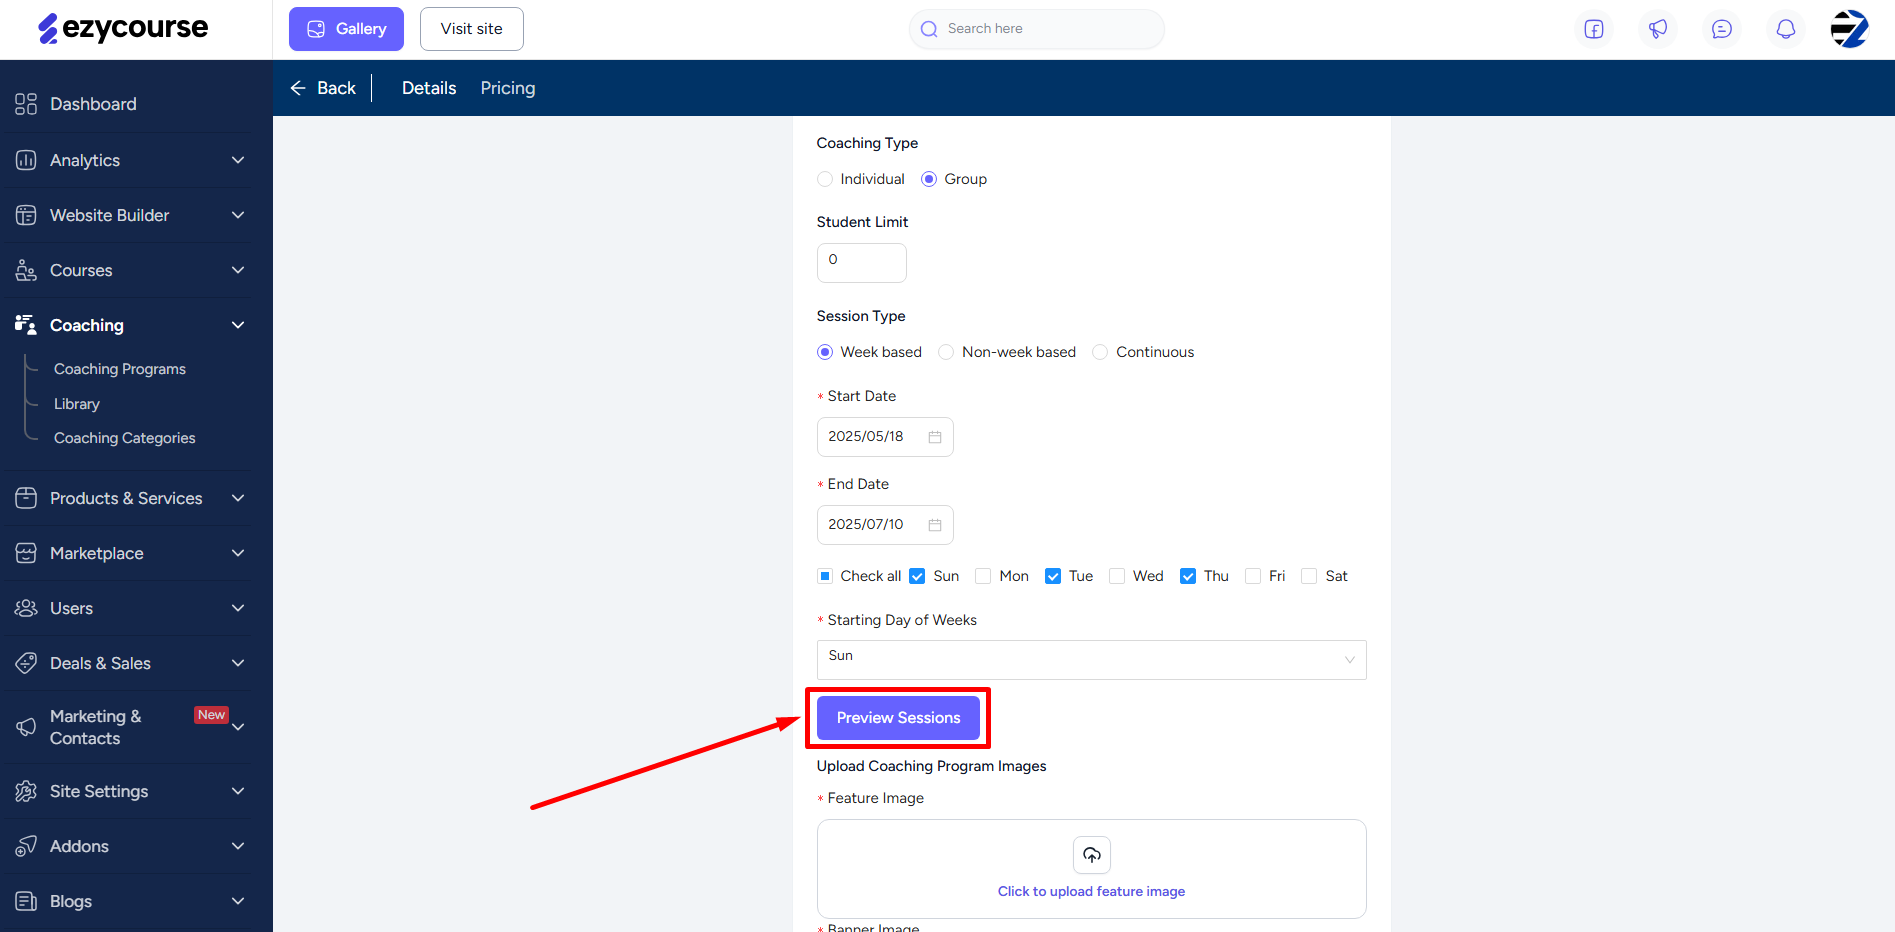Expand the Marketplace chevron
Image resolution: width=1895 pixels, height=932 pixels.
[238, 553]
